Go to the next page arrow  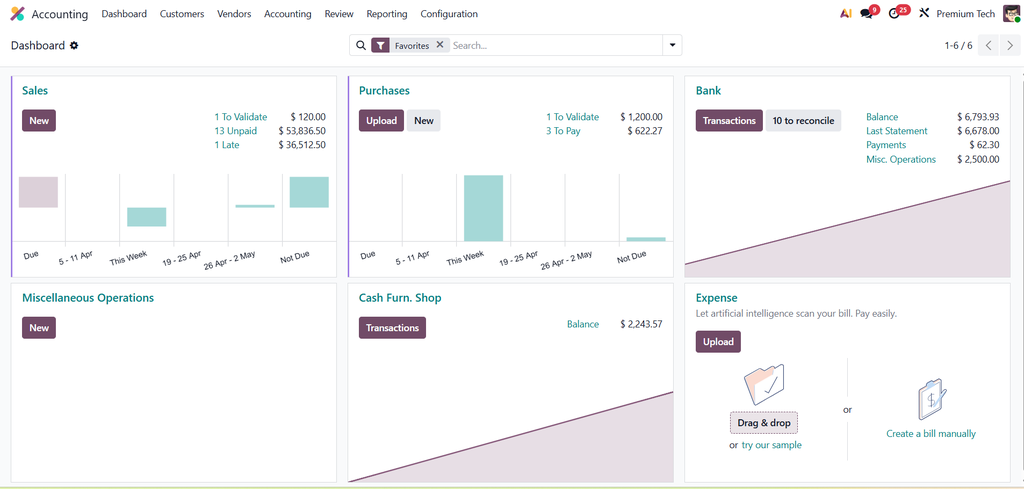1010,45
